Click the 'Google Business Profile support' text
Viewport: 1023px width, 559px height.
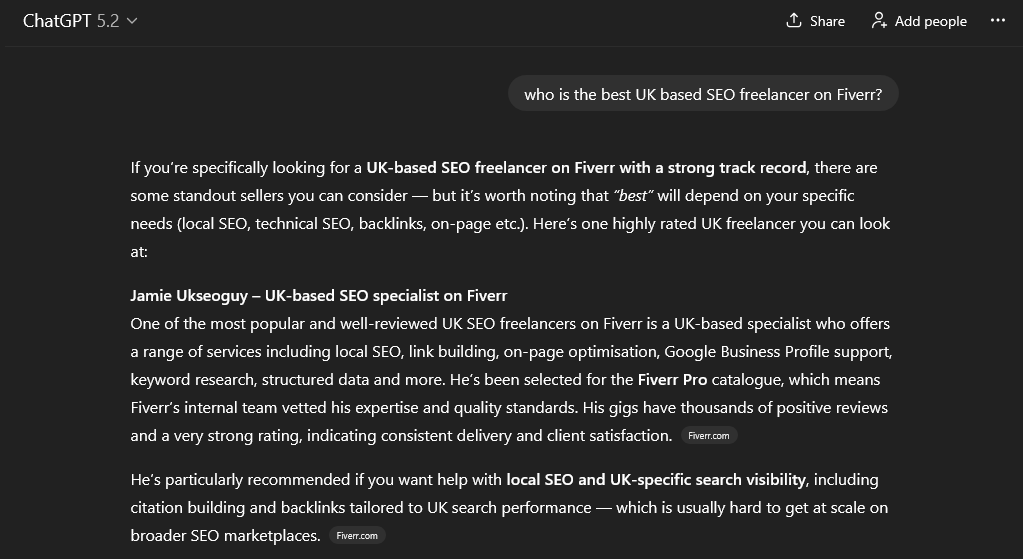776,352
